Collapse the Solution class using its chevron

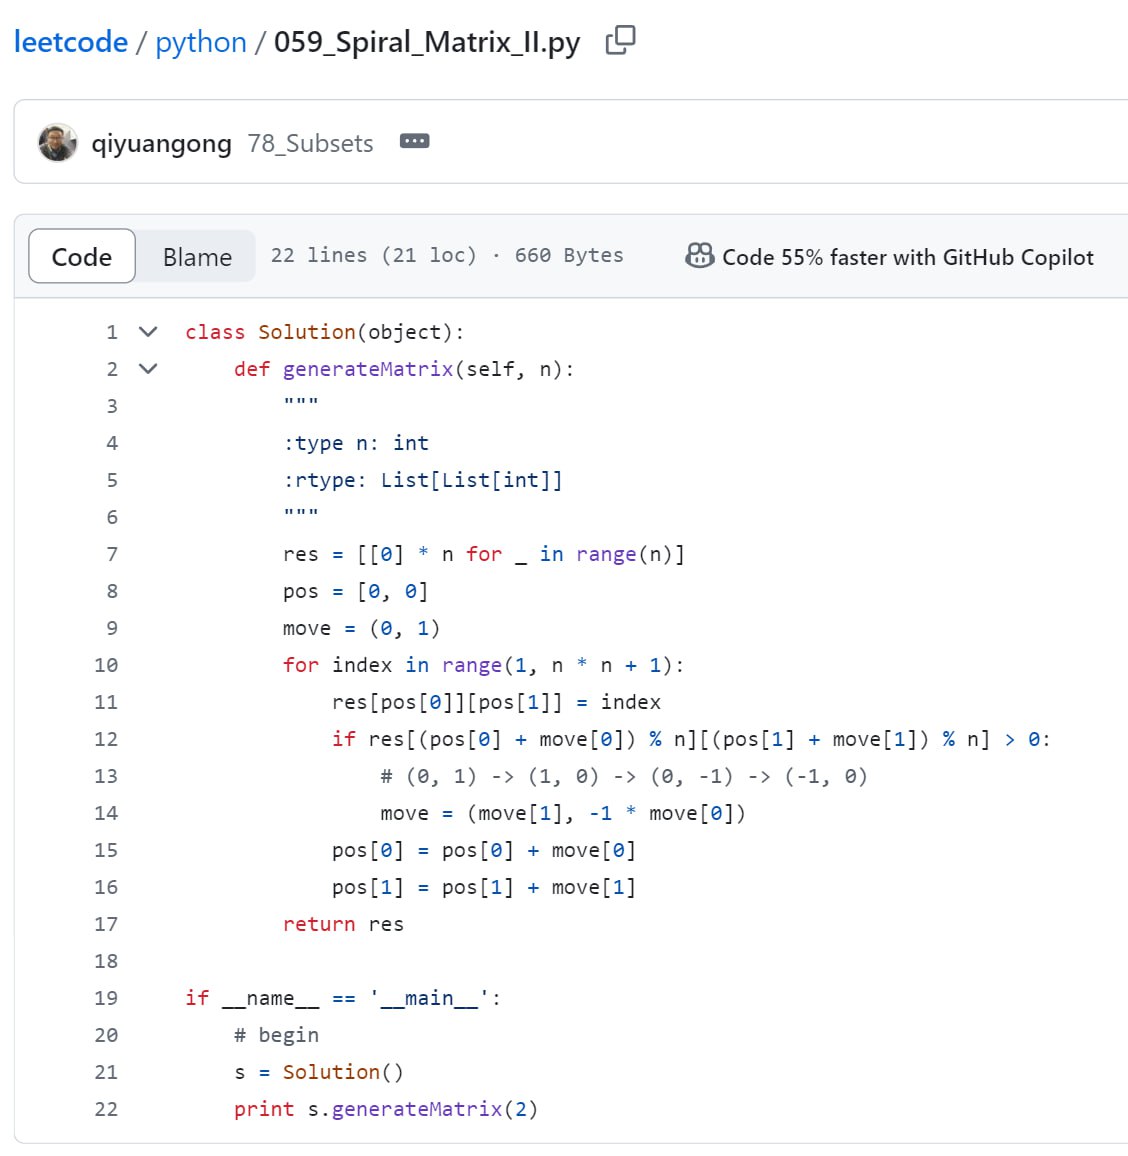(147, 331)
